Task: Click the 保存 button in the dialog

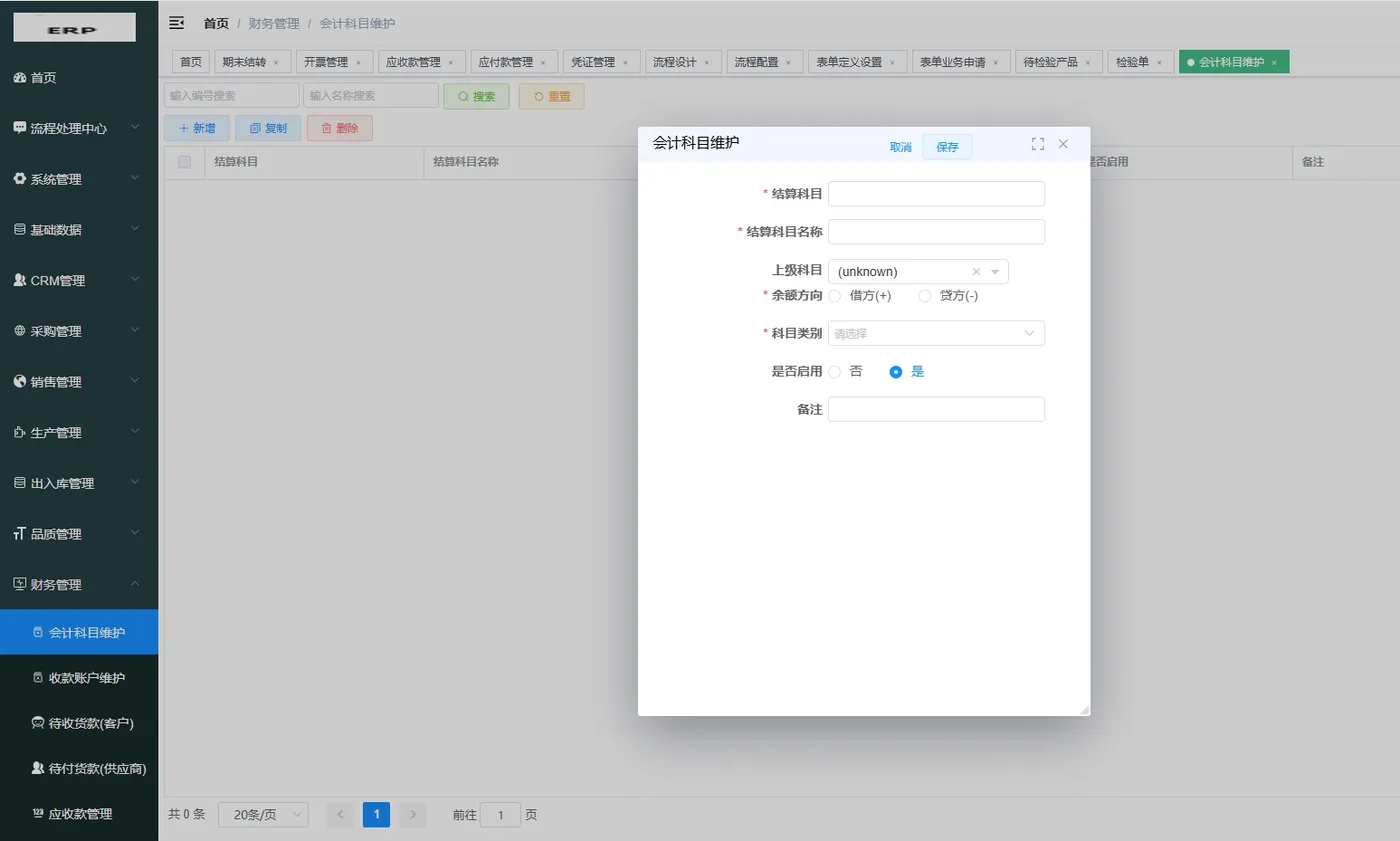Action: pyautogui.click(x=947, y=147)
